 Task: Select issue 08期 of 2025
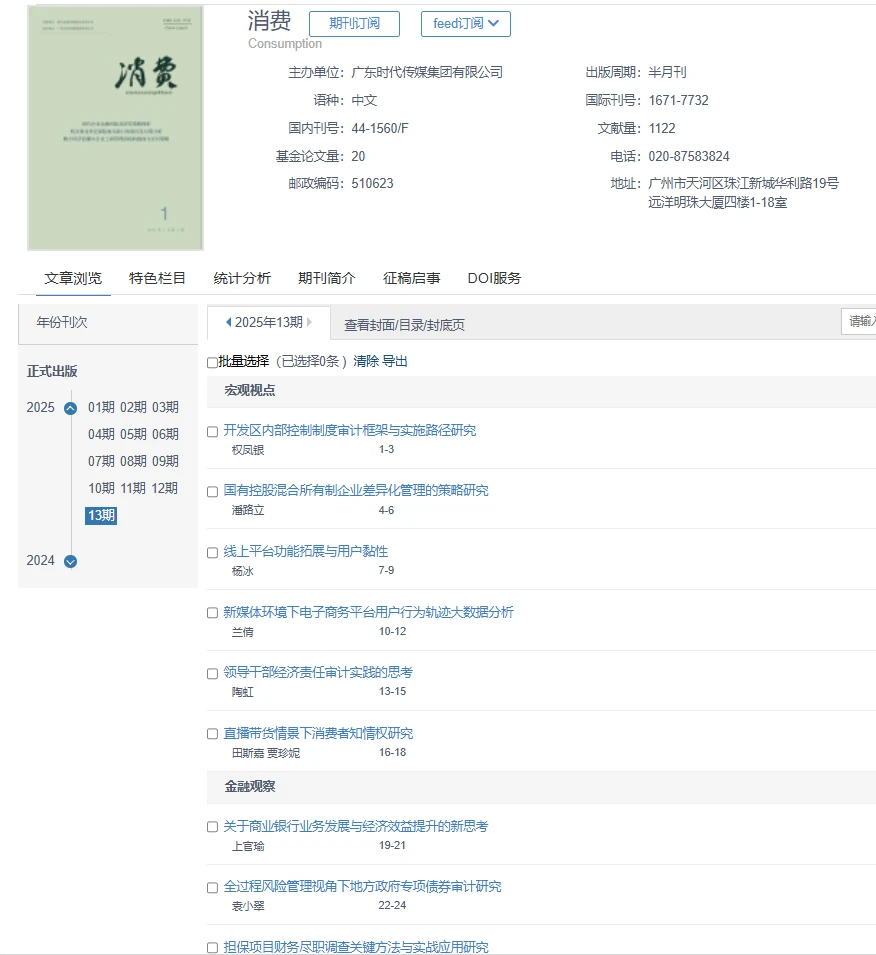pos(133,461)
